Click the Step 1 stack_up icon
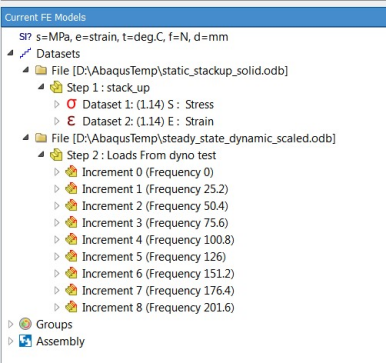The height and width of the screenshot is (364, 387). [x=56, y=87]
